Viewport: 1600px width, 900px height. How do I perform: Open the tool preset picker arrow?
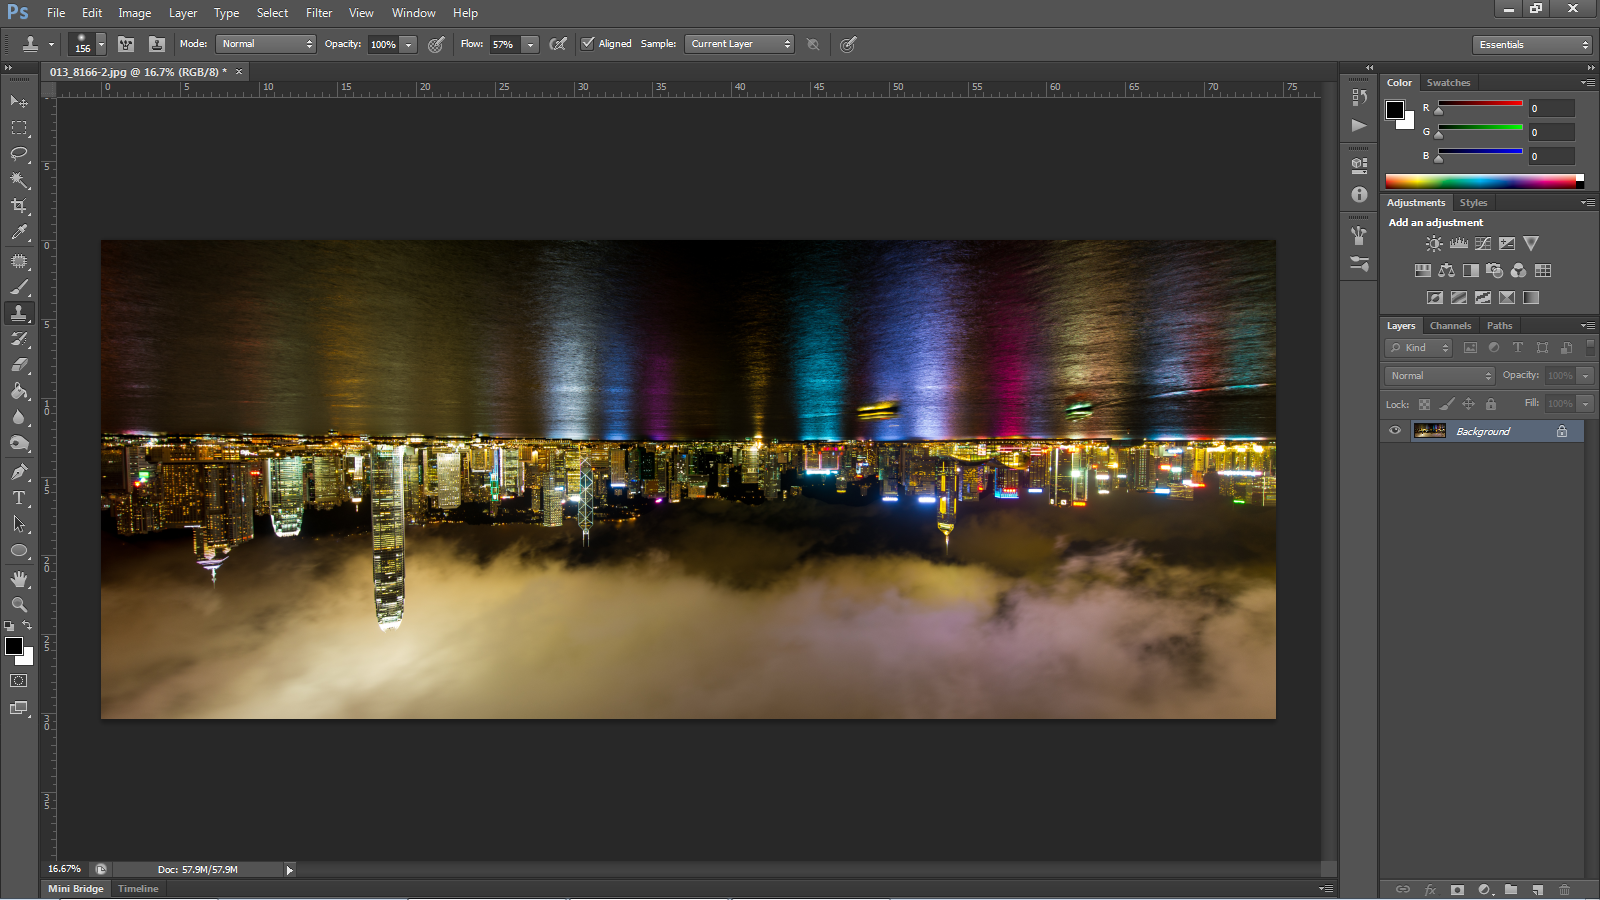click(51, 44)
